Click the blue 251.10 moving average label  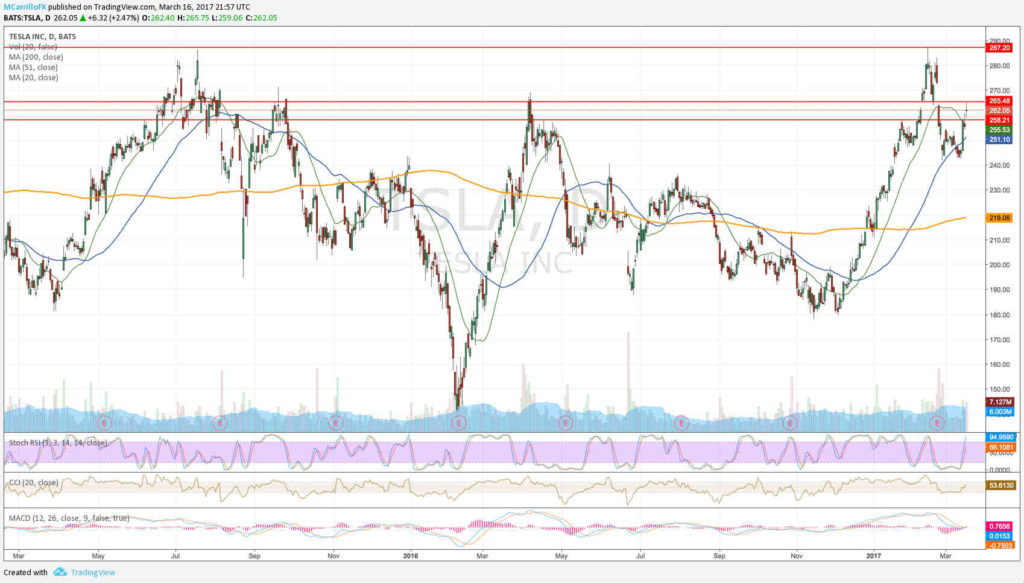click(999, 140)
